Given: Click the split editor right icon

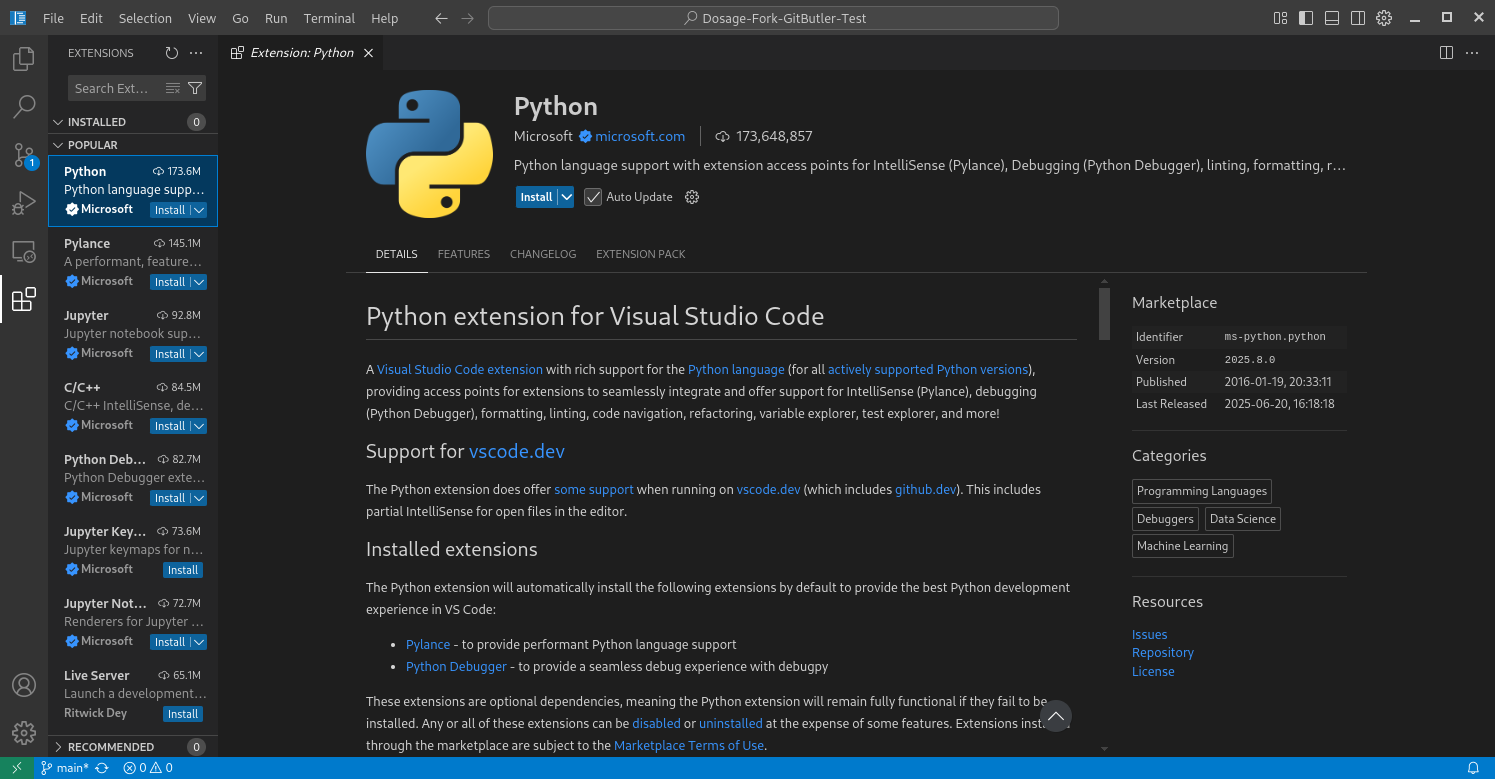Looking at the screenshot, I should pyautogui.click(x=1446, y=53).
